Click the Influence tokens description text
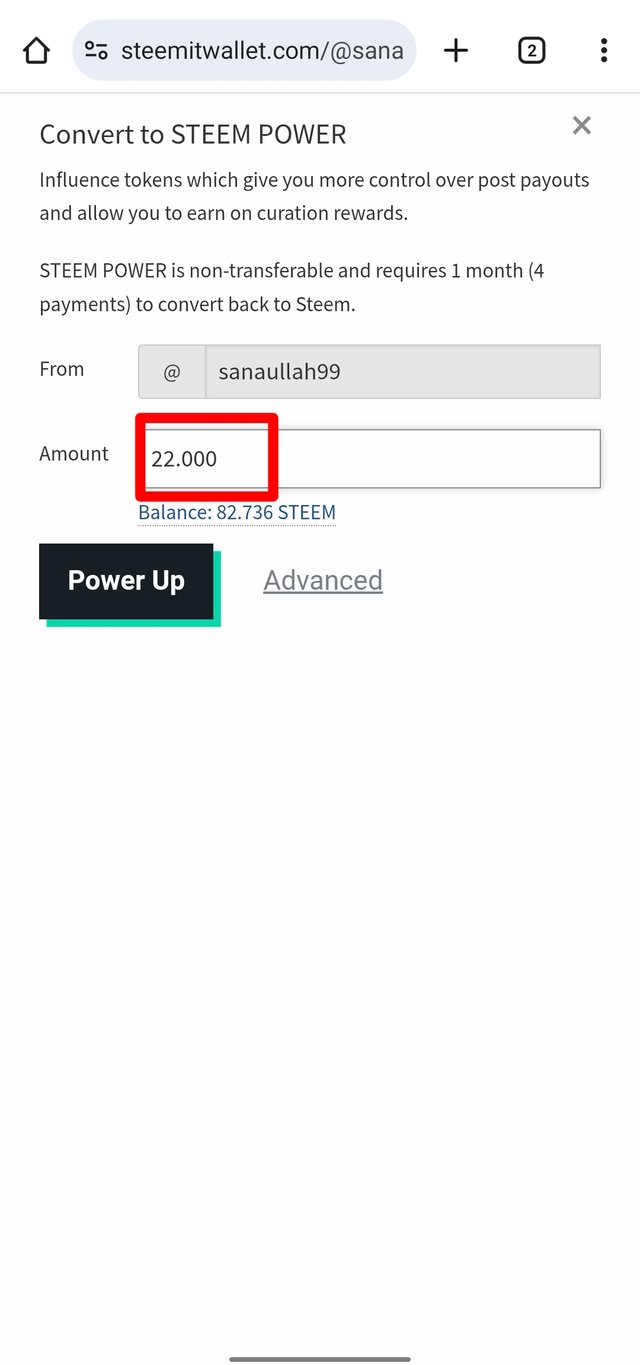 click(314, 197)
